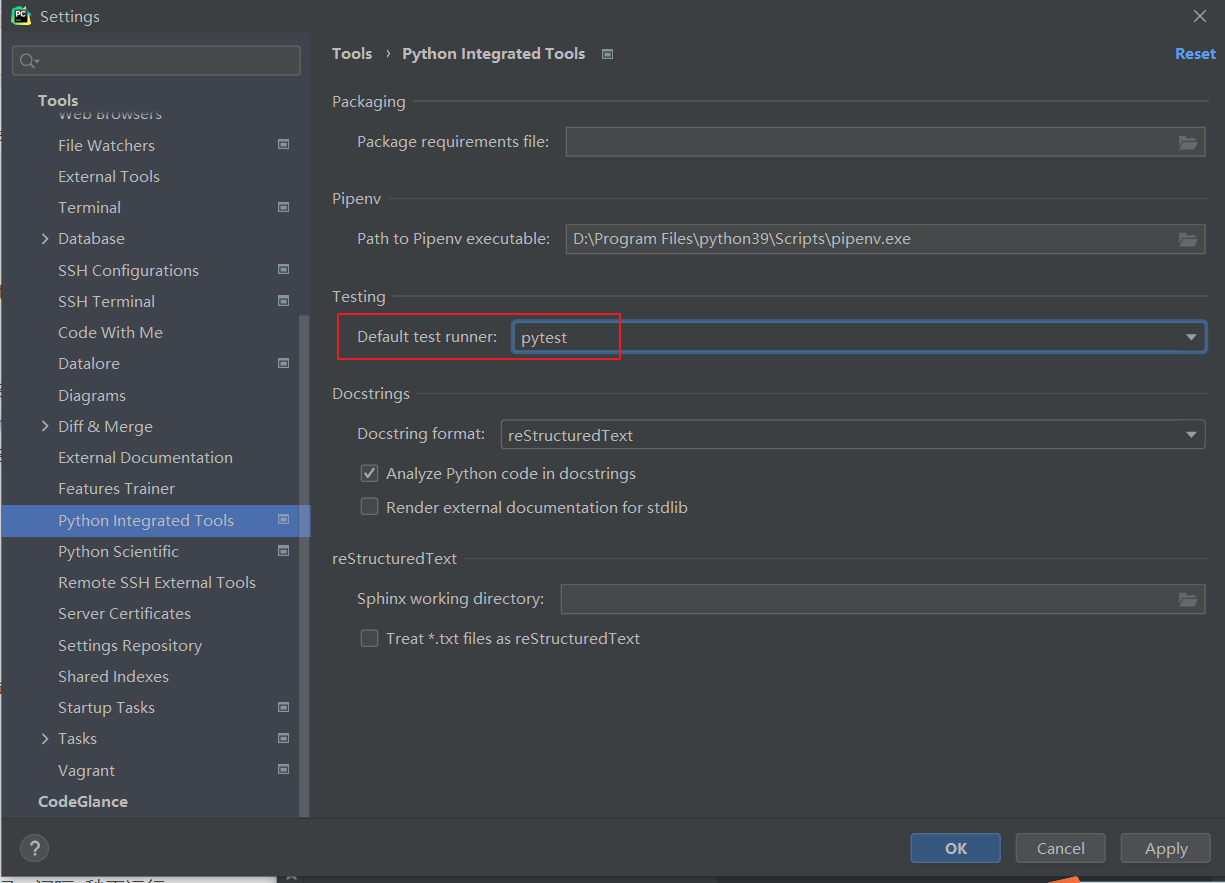Viewport: 1225px width, 883px height.
Task: Expand the Diff & Merge tree node
Action: (x=45, y=426)
